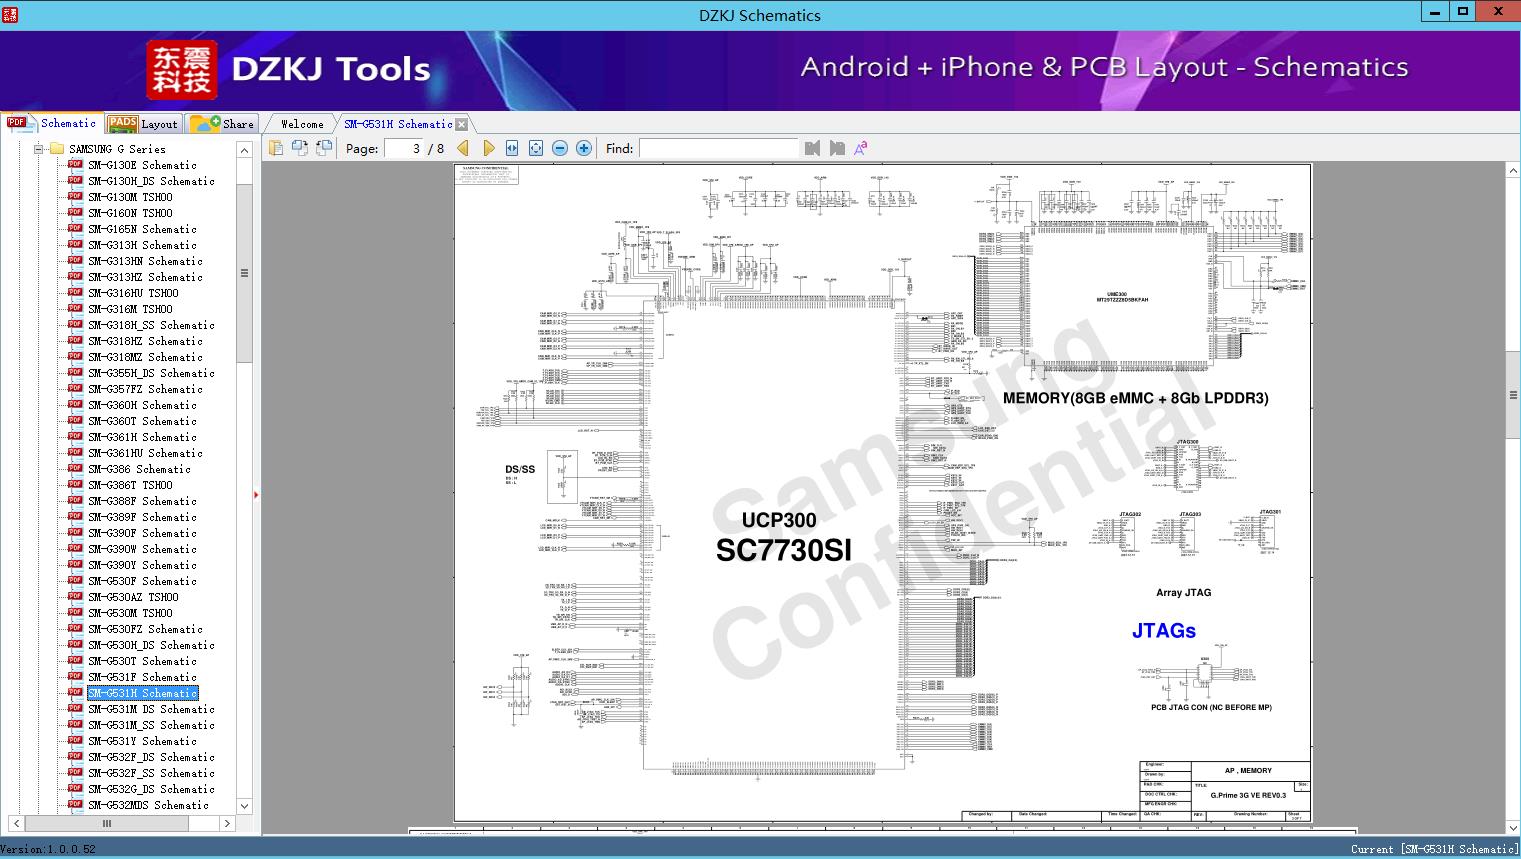1521x859 pixels.
Task: Click the Find text input field
Action: pyautogui.click(x=718, y=148)
